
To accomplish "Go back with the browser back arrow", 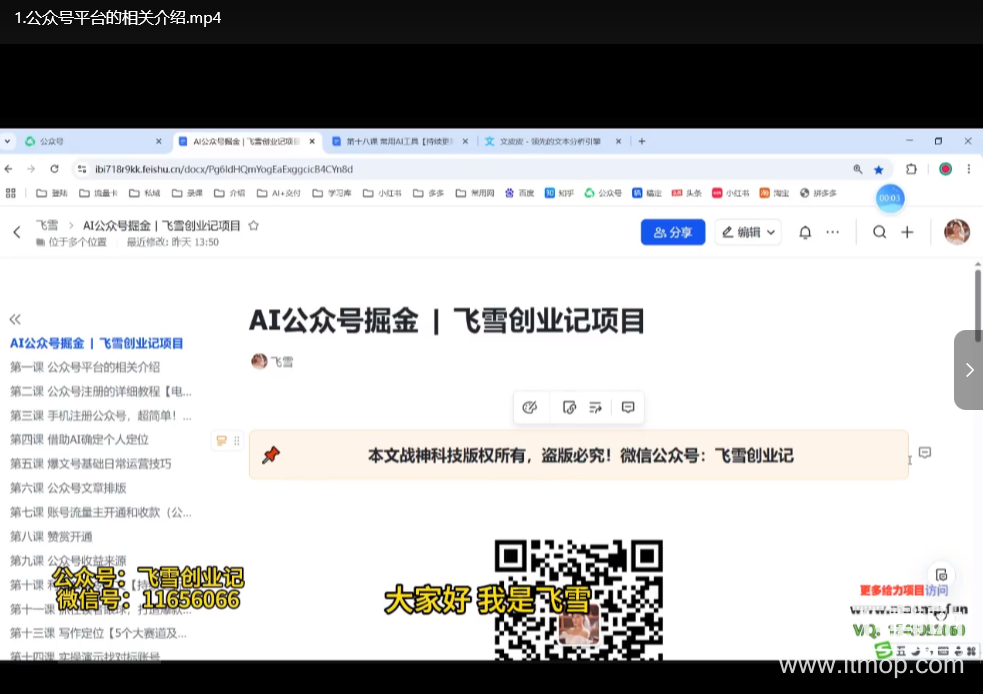I will [x=9, y=169].
